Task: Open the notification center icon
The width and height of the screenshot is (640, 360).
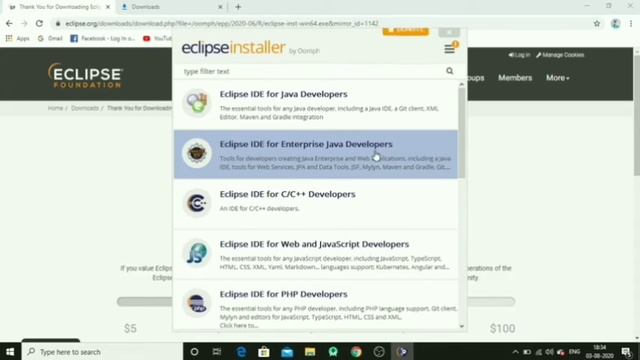Action: pos(626,351)
